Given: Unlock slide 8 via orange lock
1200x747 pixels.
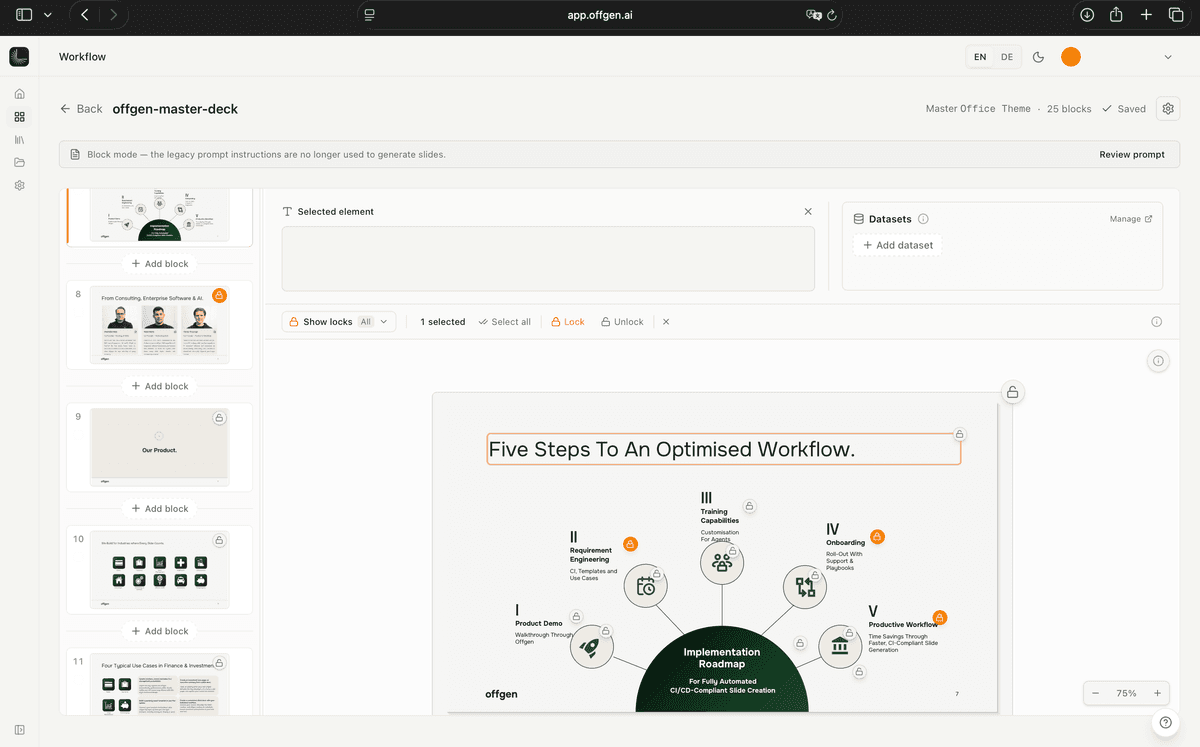Looking at the screenshot, I should click(x=220, y=295).
